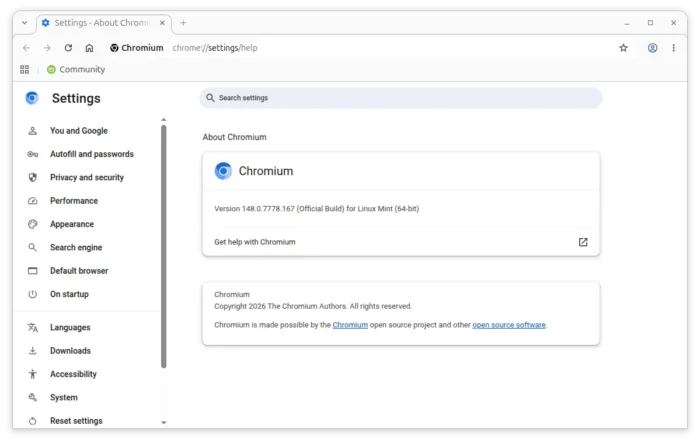Click the speedometer icon beside Performance
Viewport: 700px width, 443px height.
pos(33,201)
